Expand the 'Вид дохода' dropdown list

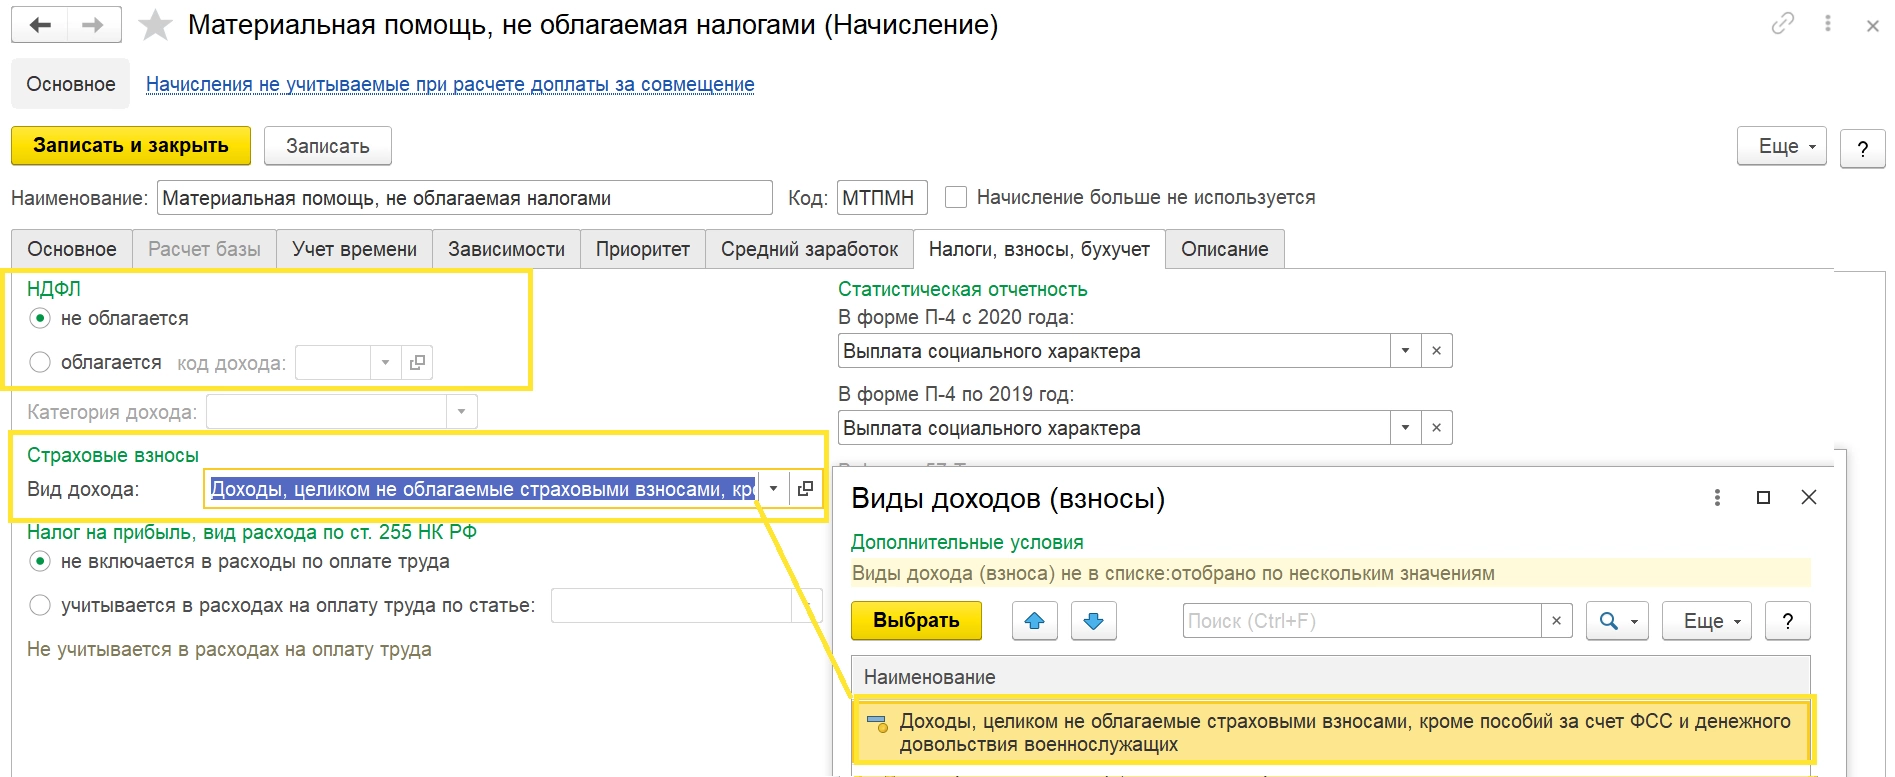click(x=773, y=489)
